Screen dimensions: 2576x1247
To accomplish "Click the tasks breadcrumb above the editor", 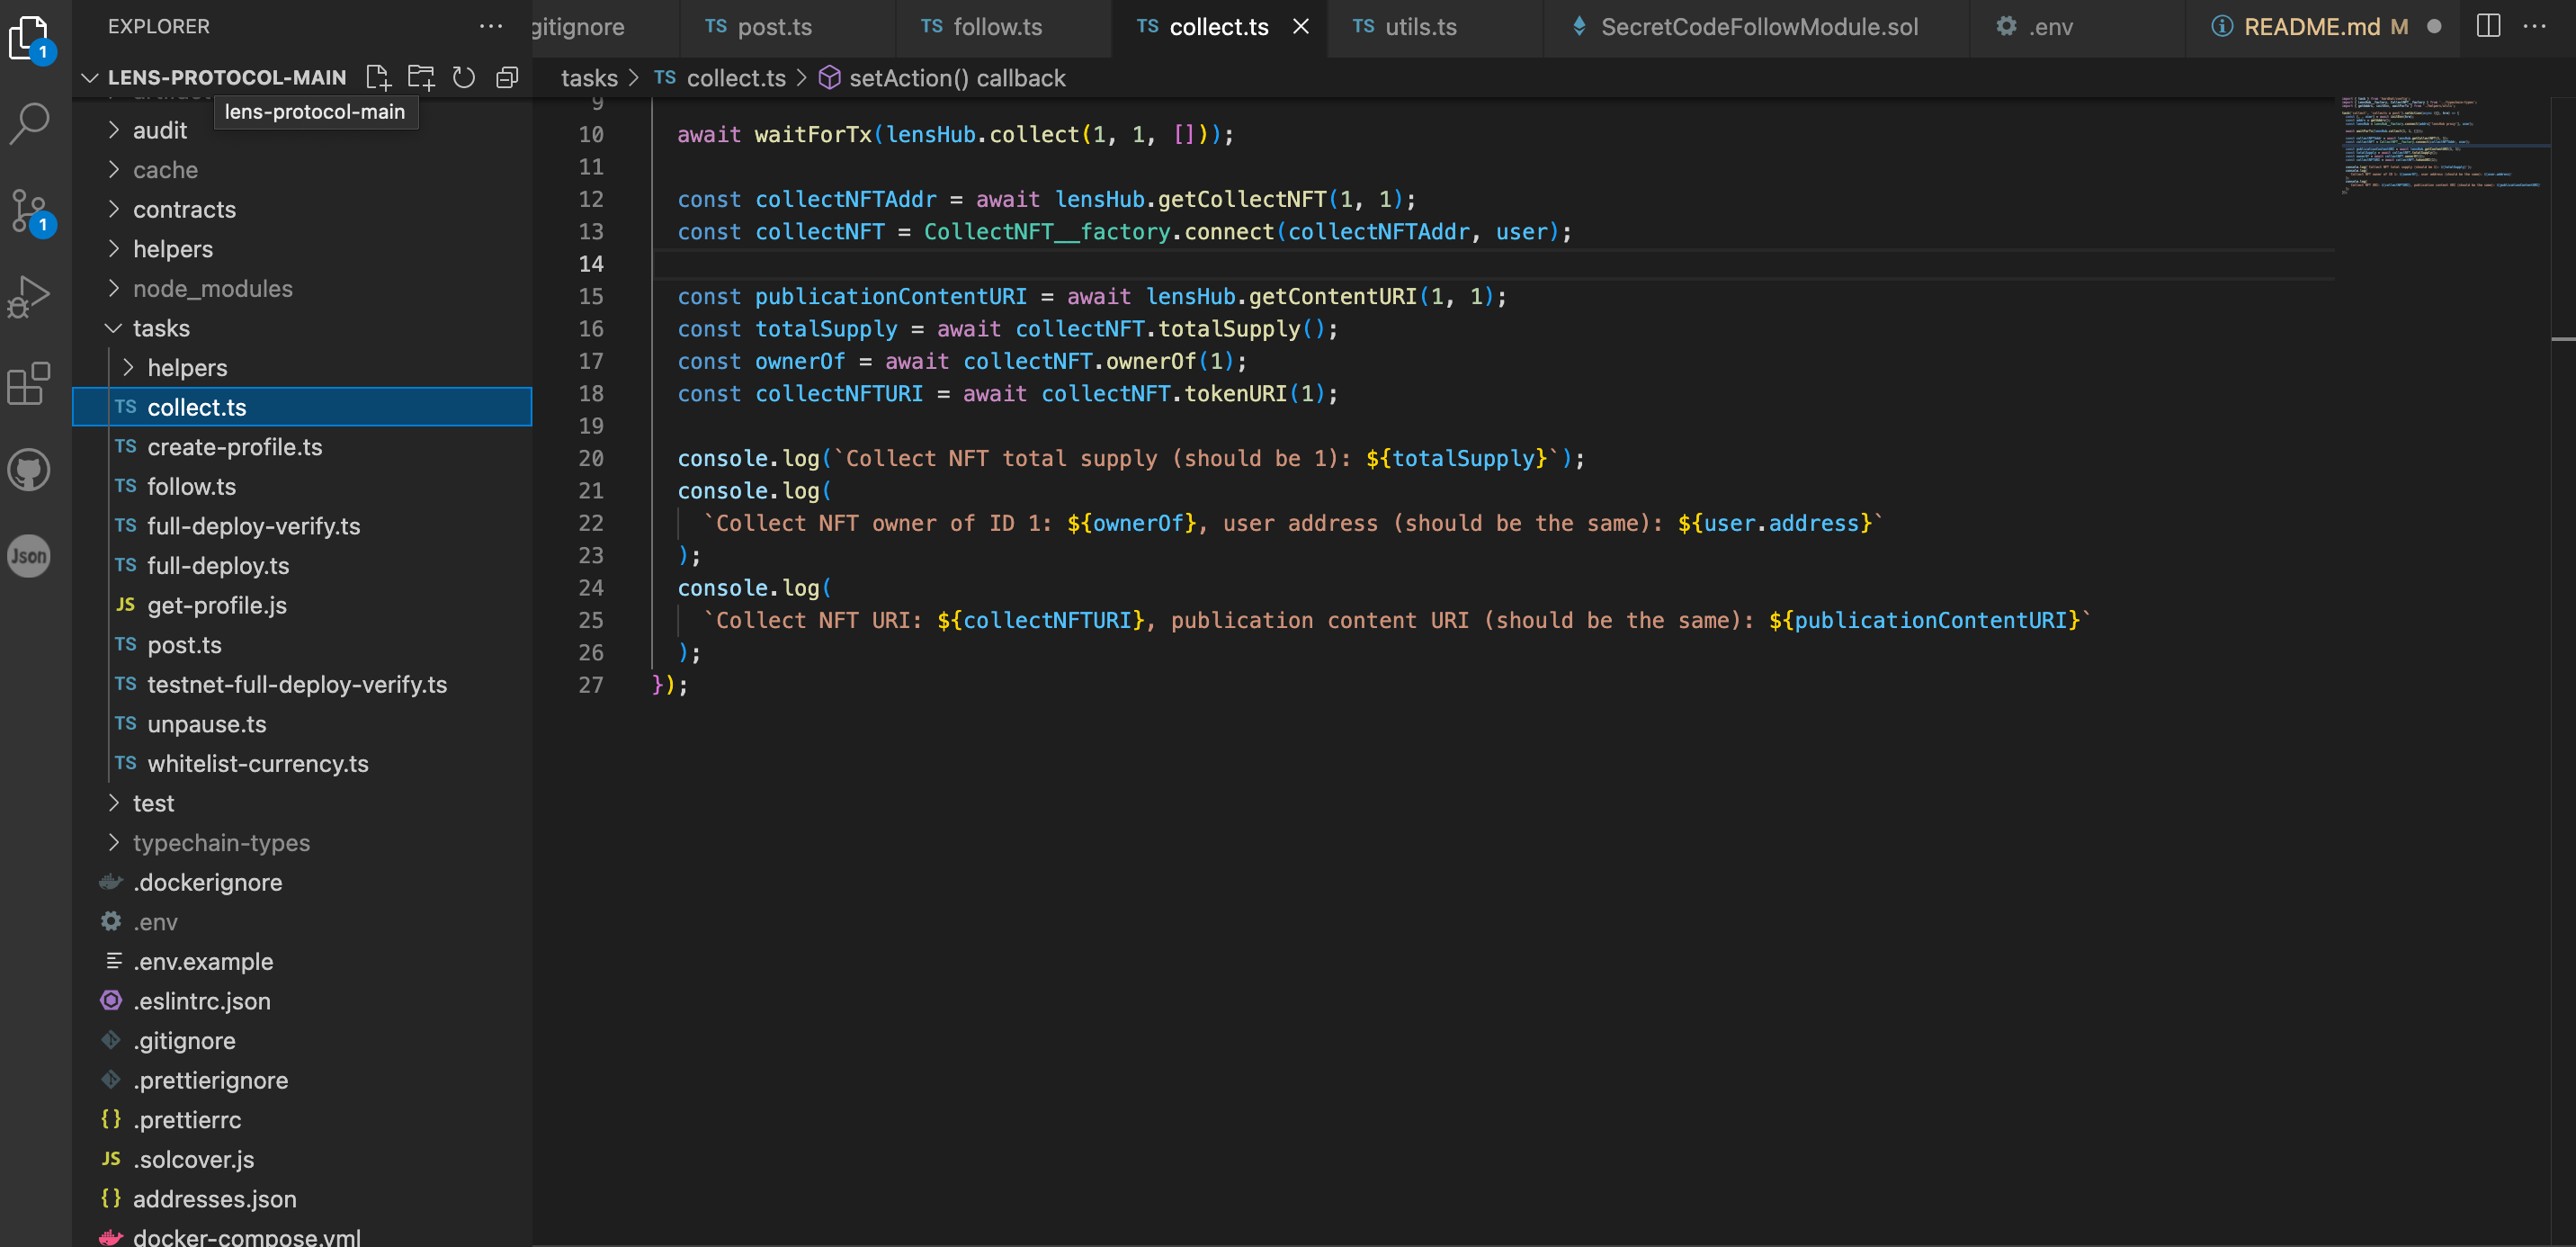I will click(588, 78).
